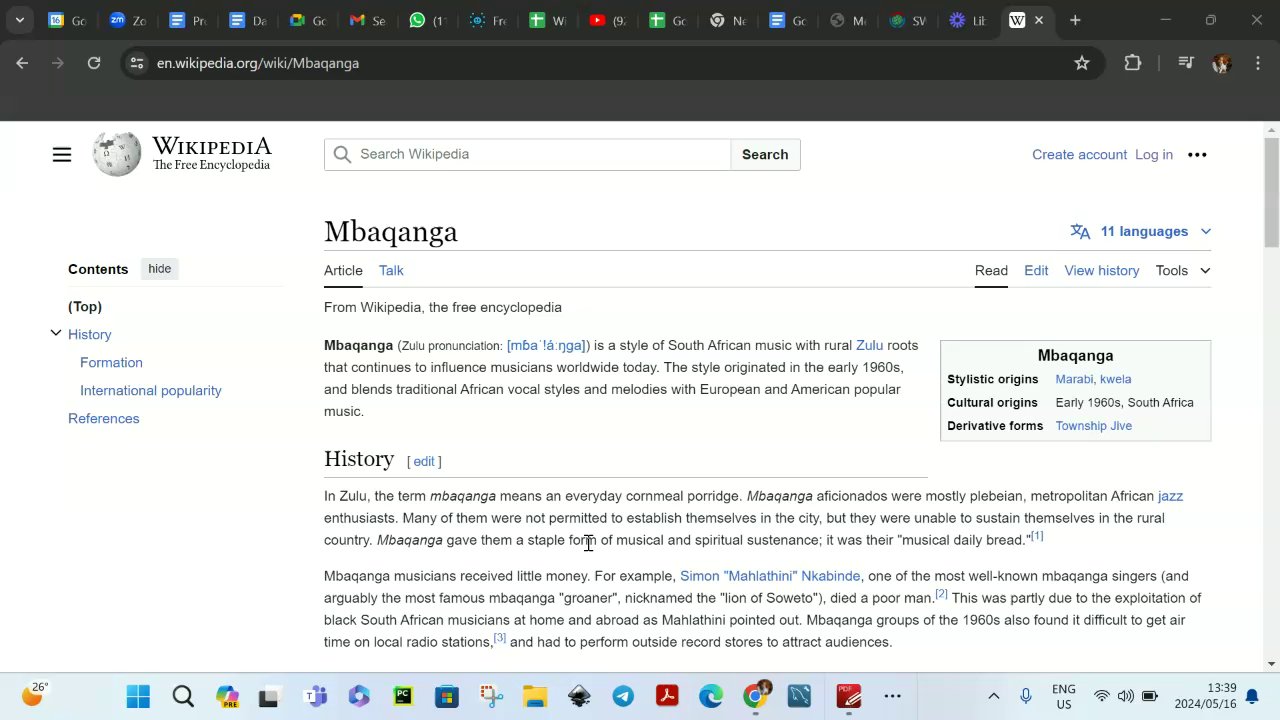1280x720 pixels.
Task: Switch to the Article tab
Action: click(343, 270)
